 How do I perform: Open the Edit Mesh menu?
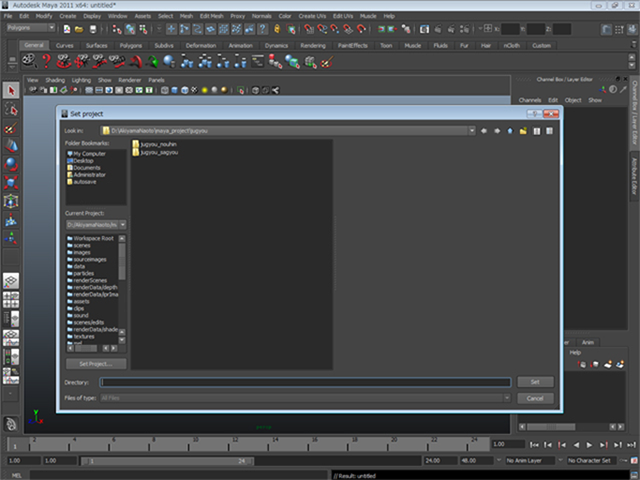[211, 16]
